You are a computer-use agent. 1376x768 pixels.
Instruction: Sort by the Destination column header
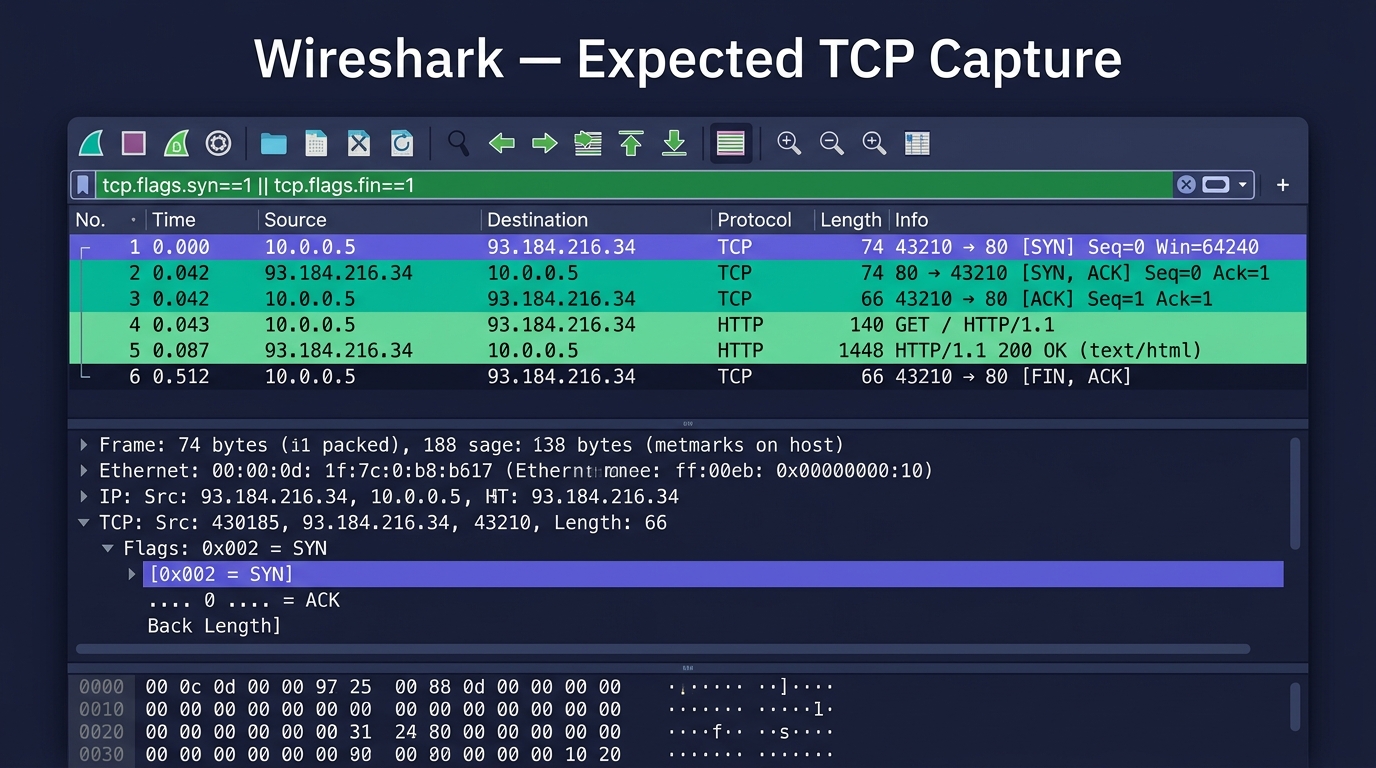pyautogui.click(x=596, y=220)
